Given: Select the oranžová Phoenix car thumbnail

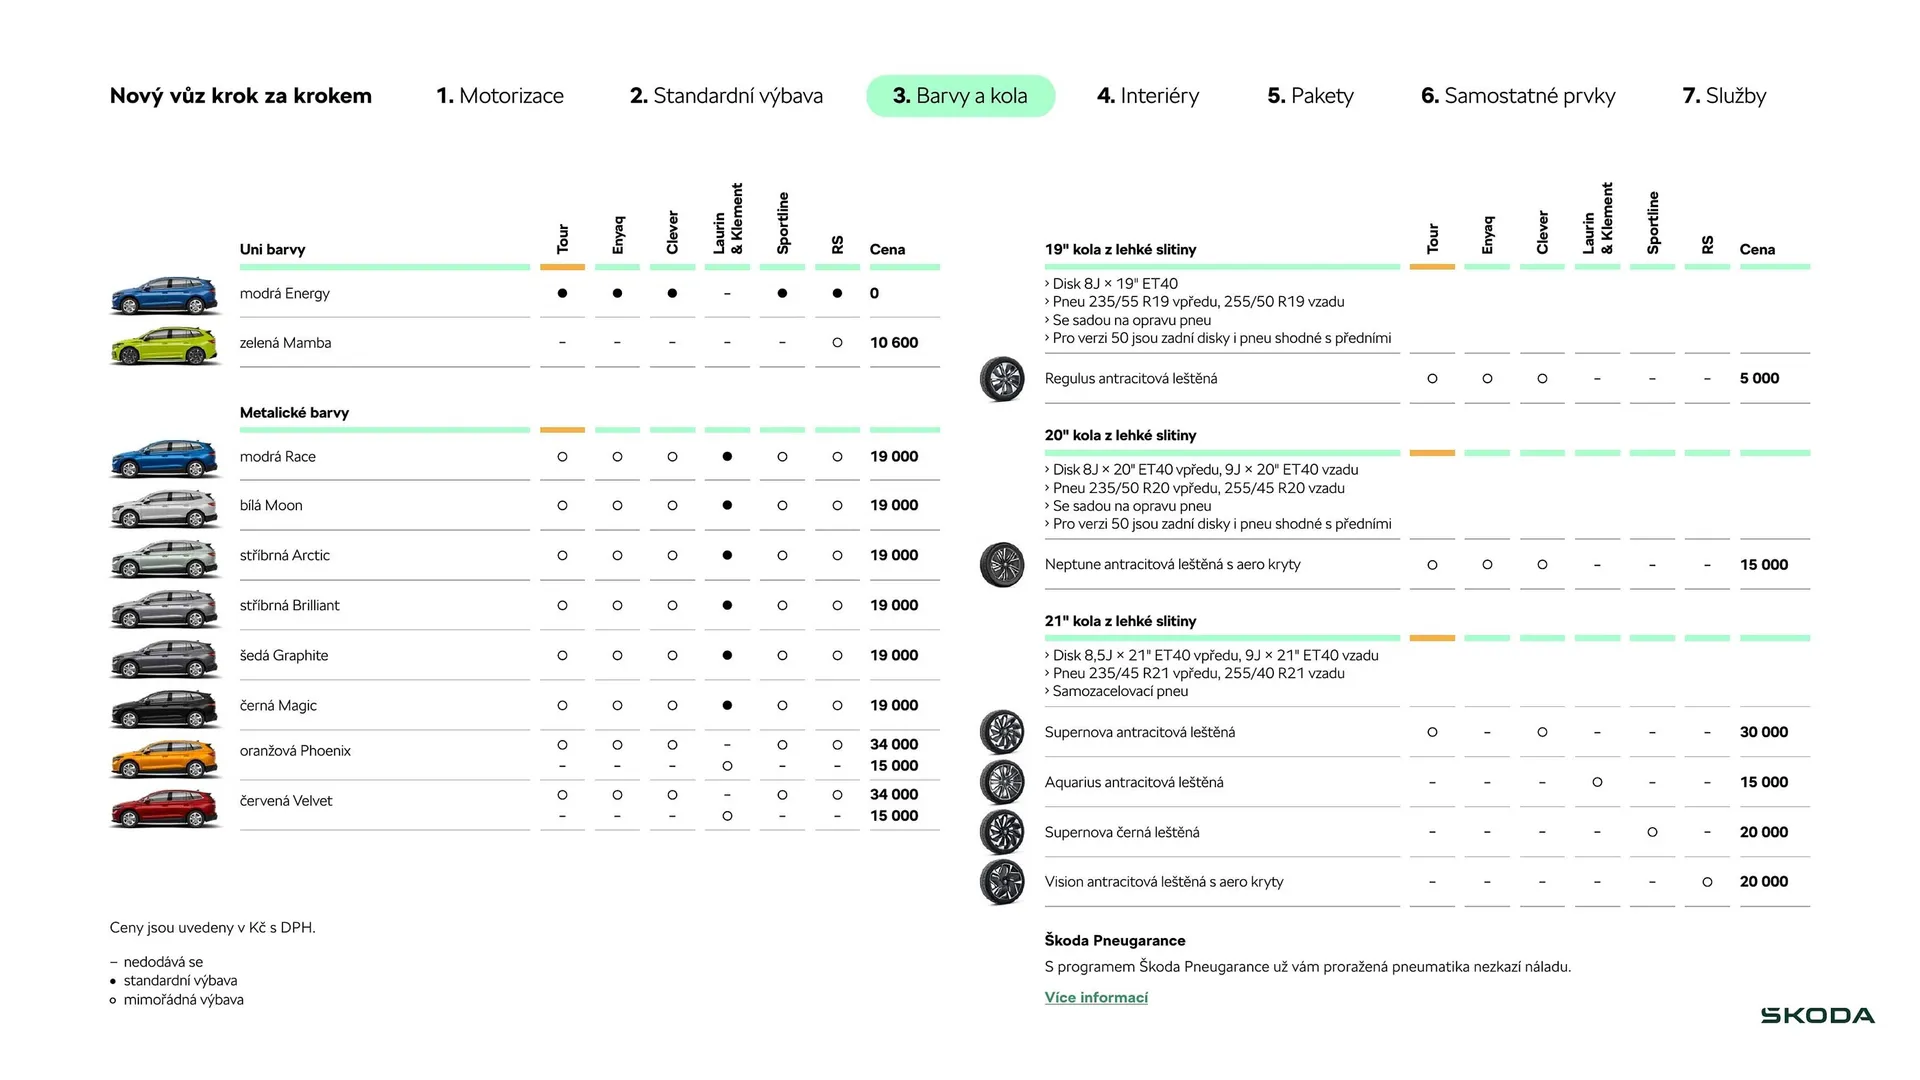Looking at the screenshot, I should click(165, 758).
